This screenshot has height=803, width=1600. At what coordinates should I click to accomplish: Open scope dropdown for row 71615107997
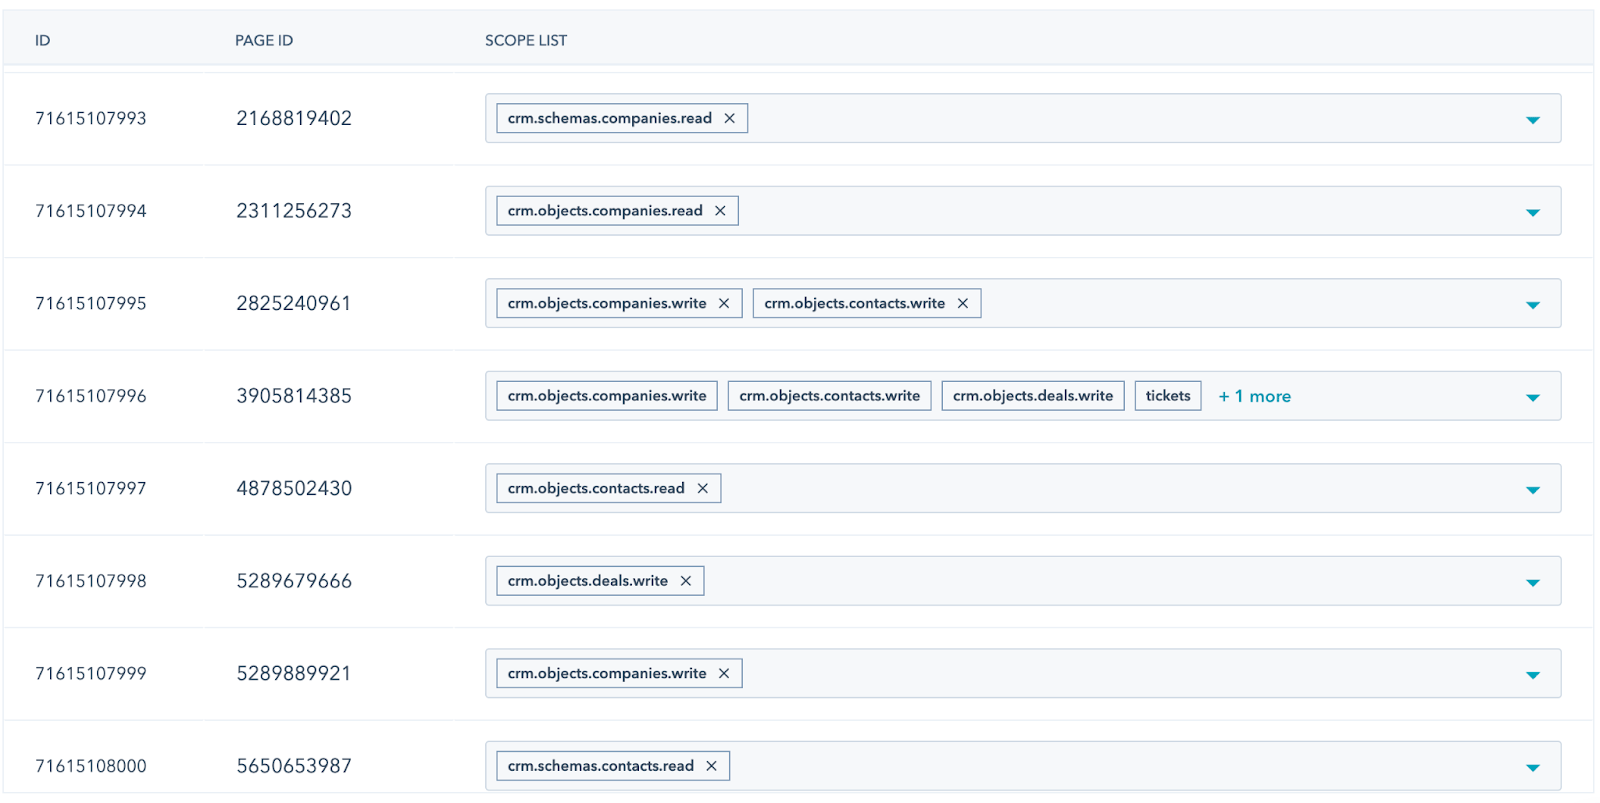click(1533, 490)
